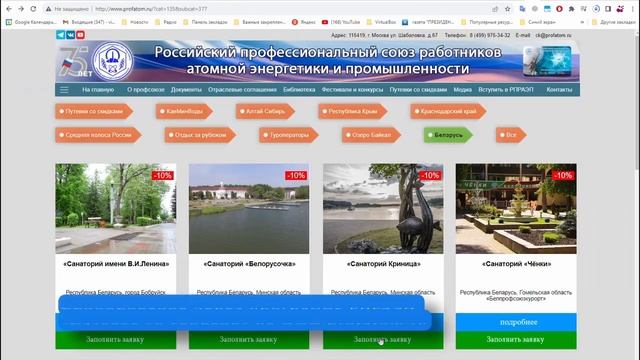The width and height of the screenshot is (640, 360).
Task: Select the Отдых за рубежом filter tag
Action: click(x=200, y=135)
